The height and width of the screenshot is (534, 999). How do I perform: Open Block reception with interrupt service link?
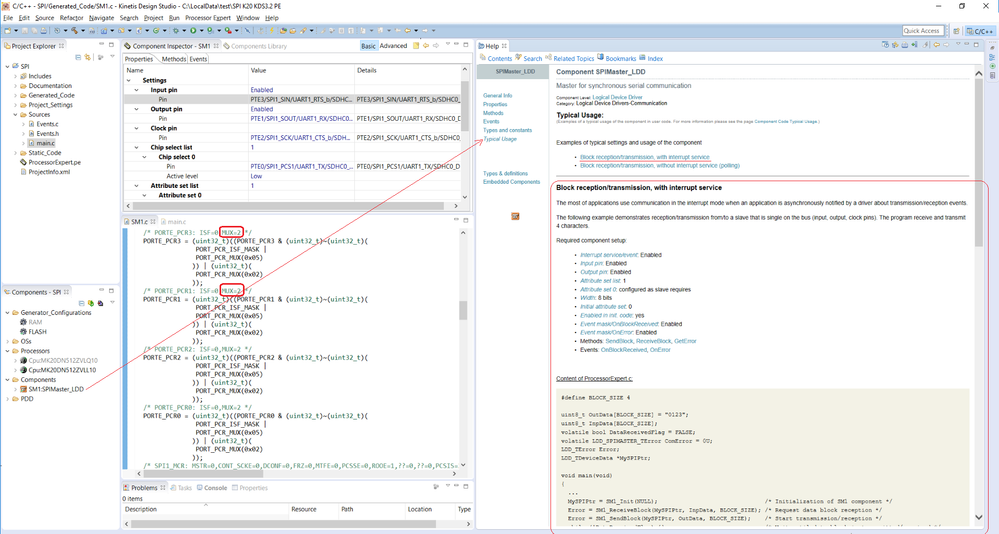click(x=644, y=157)
